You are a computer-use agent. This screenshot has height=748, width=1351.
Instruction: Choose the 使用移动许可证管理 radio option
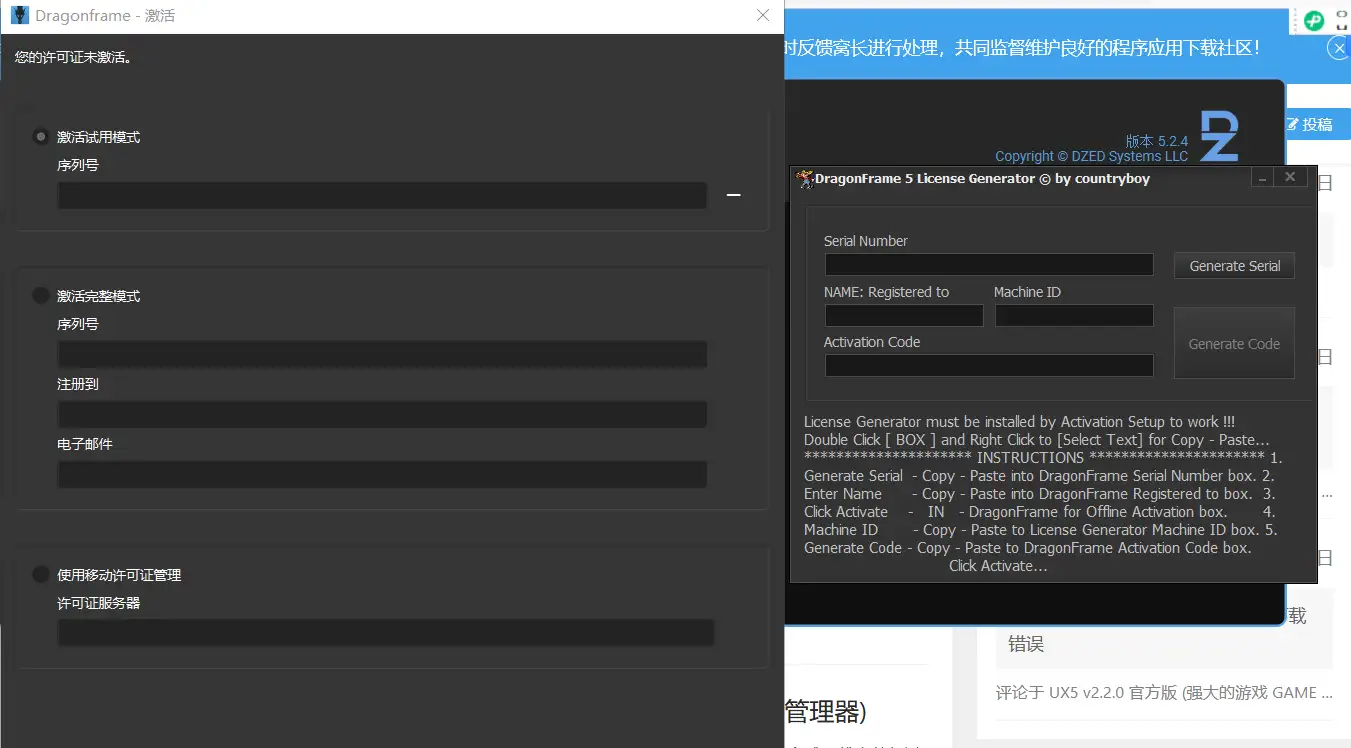(x=41, y=575)
